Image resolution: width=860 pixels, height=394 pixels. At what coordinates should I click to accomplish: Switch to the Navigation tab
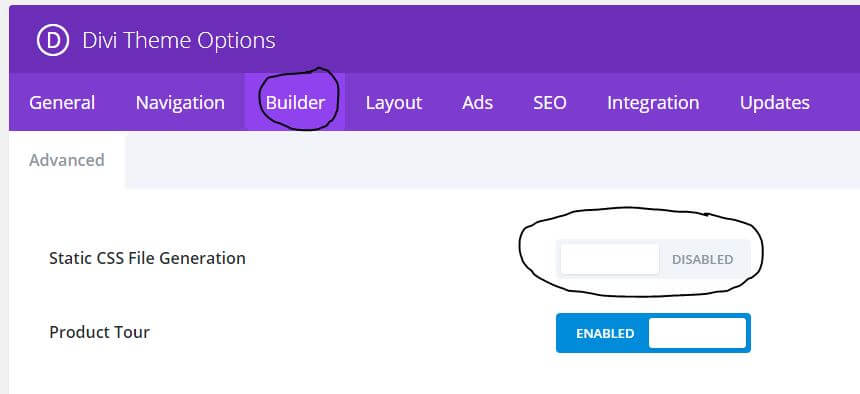point(180,103)
